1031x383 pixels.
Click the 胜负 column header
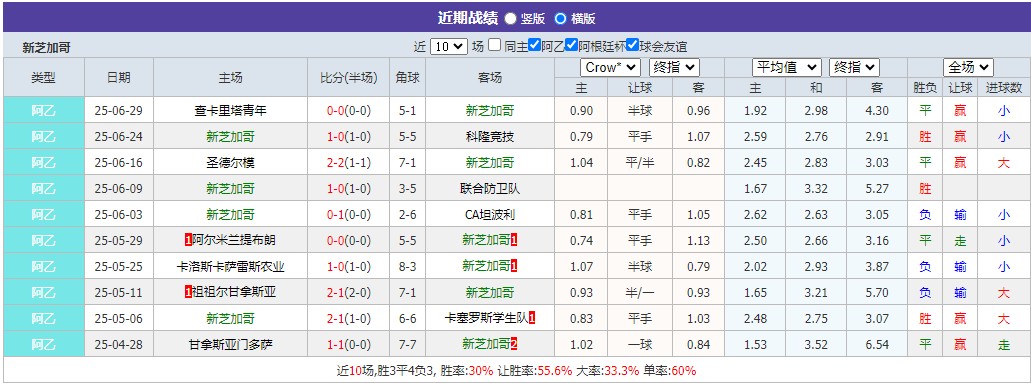[x=925, y=87]
